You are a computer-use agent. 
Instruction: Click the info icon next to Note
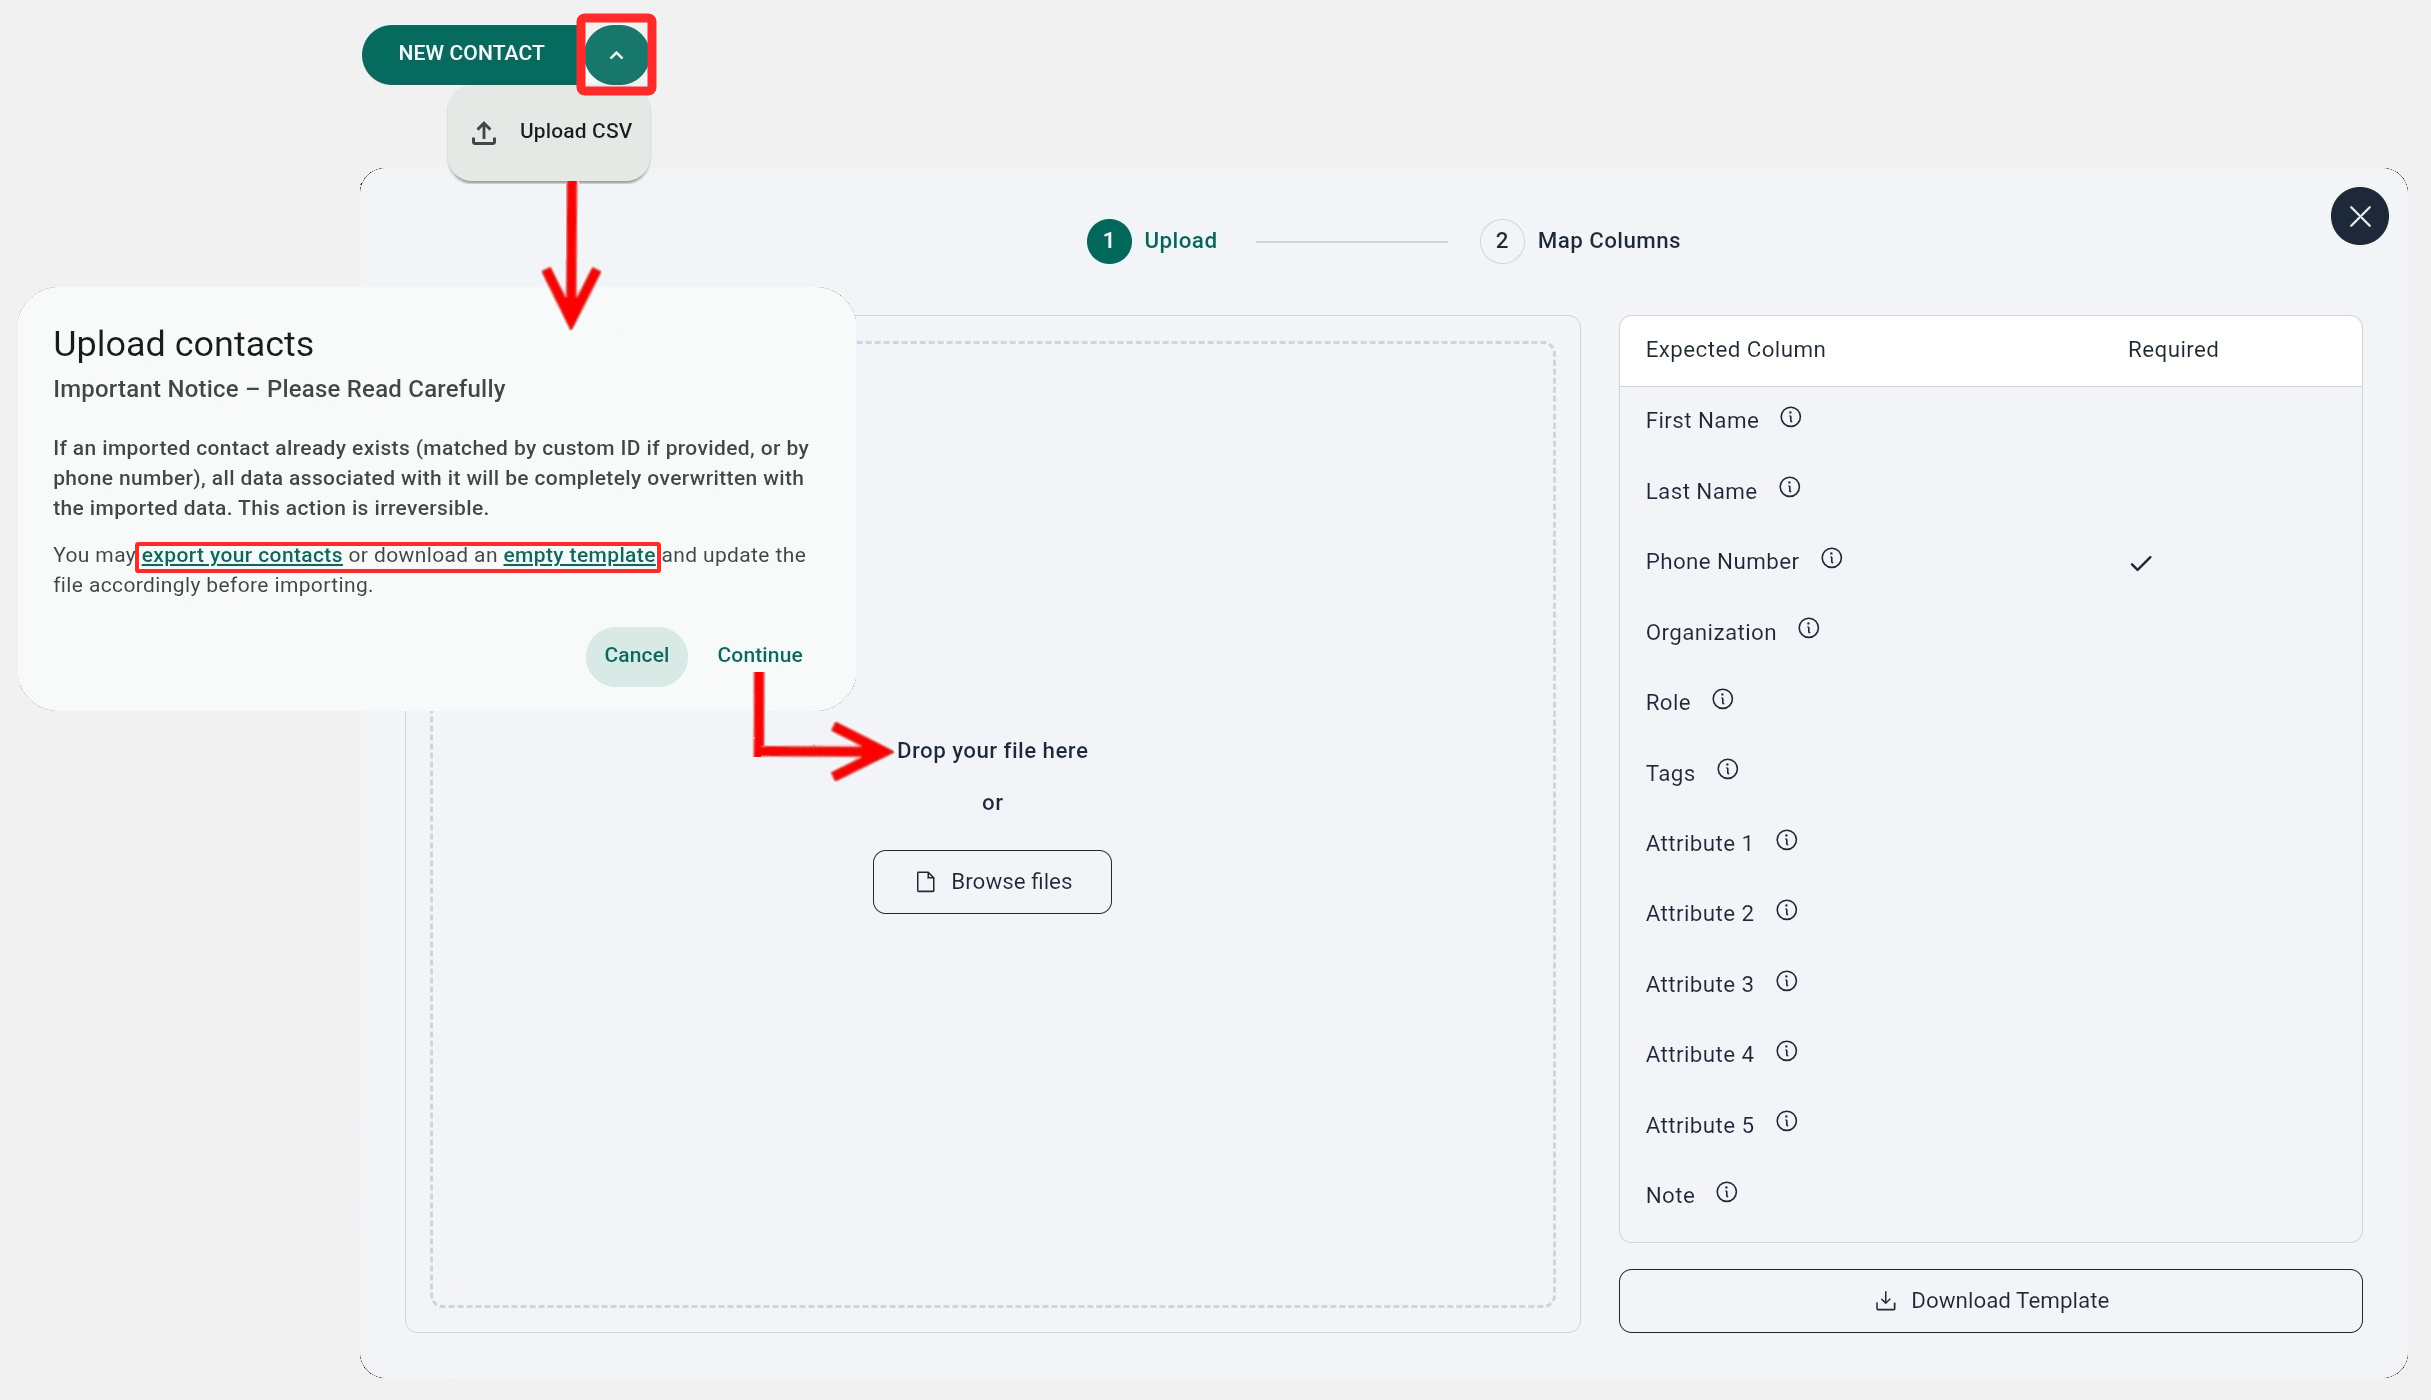[x=1726, y=1193]
